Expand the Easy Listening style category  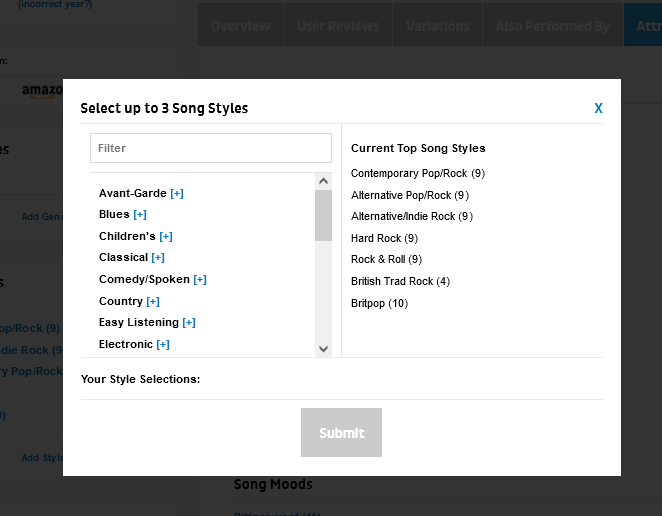(x=189, y=323)
